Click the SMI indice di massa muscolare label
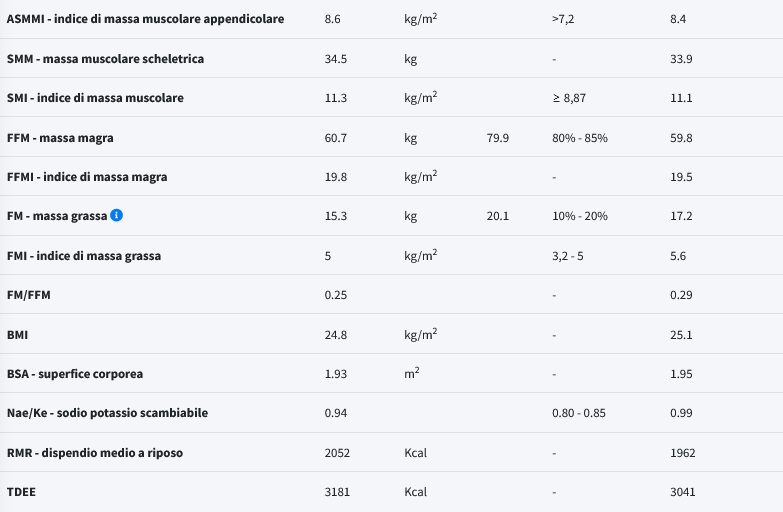Image resolution: width=783 pixels, height=512 pixels. (95, 98)
